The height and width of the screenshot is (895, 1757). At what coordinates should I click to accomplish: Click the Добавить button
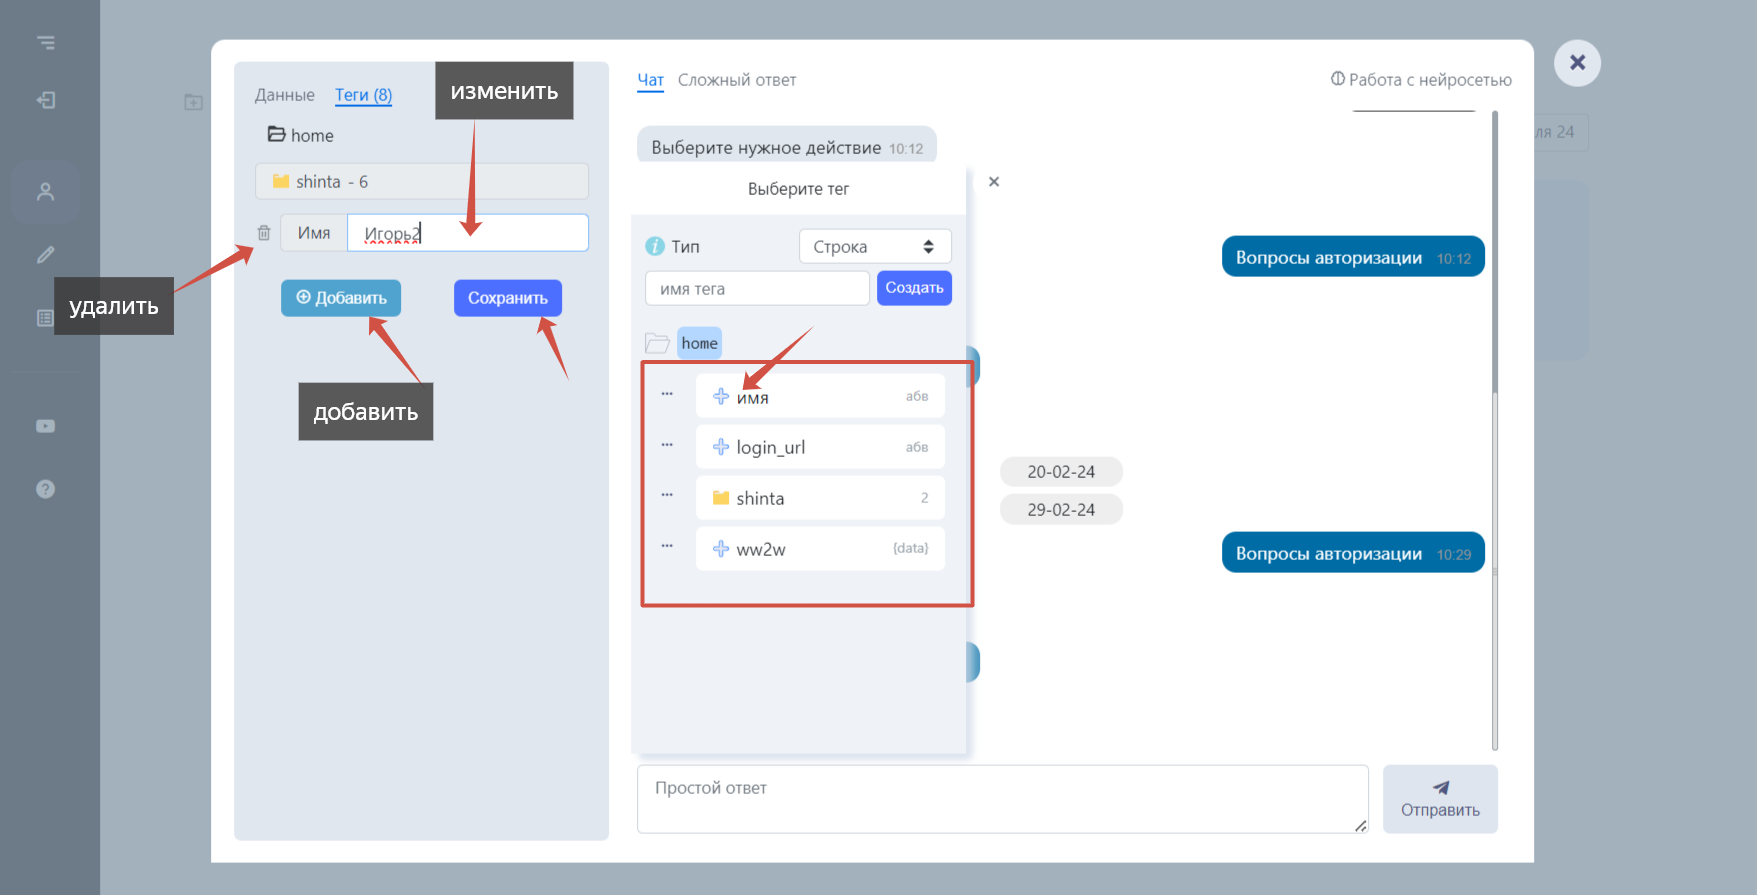pyautogui.click(x=341, y=298)
